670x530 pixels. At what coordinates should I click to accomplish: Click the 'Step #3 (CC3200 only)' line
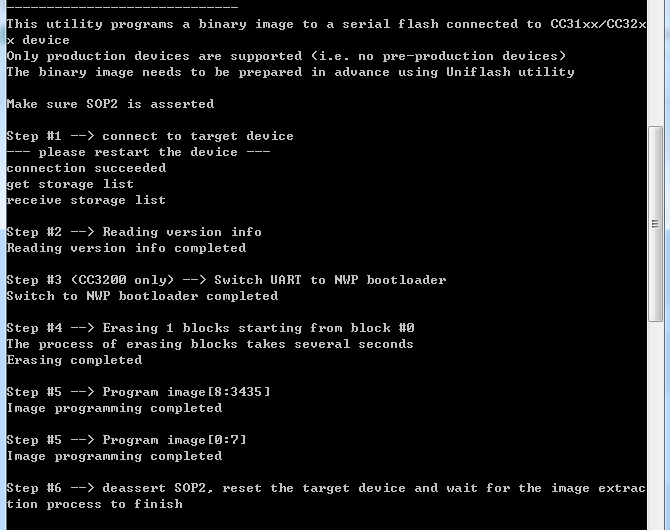tap(226, 280)
